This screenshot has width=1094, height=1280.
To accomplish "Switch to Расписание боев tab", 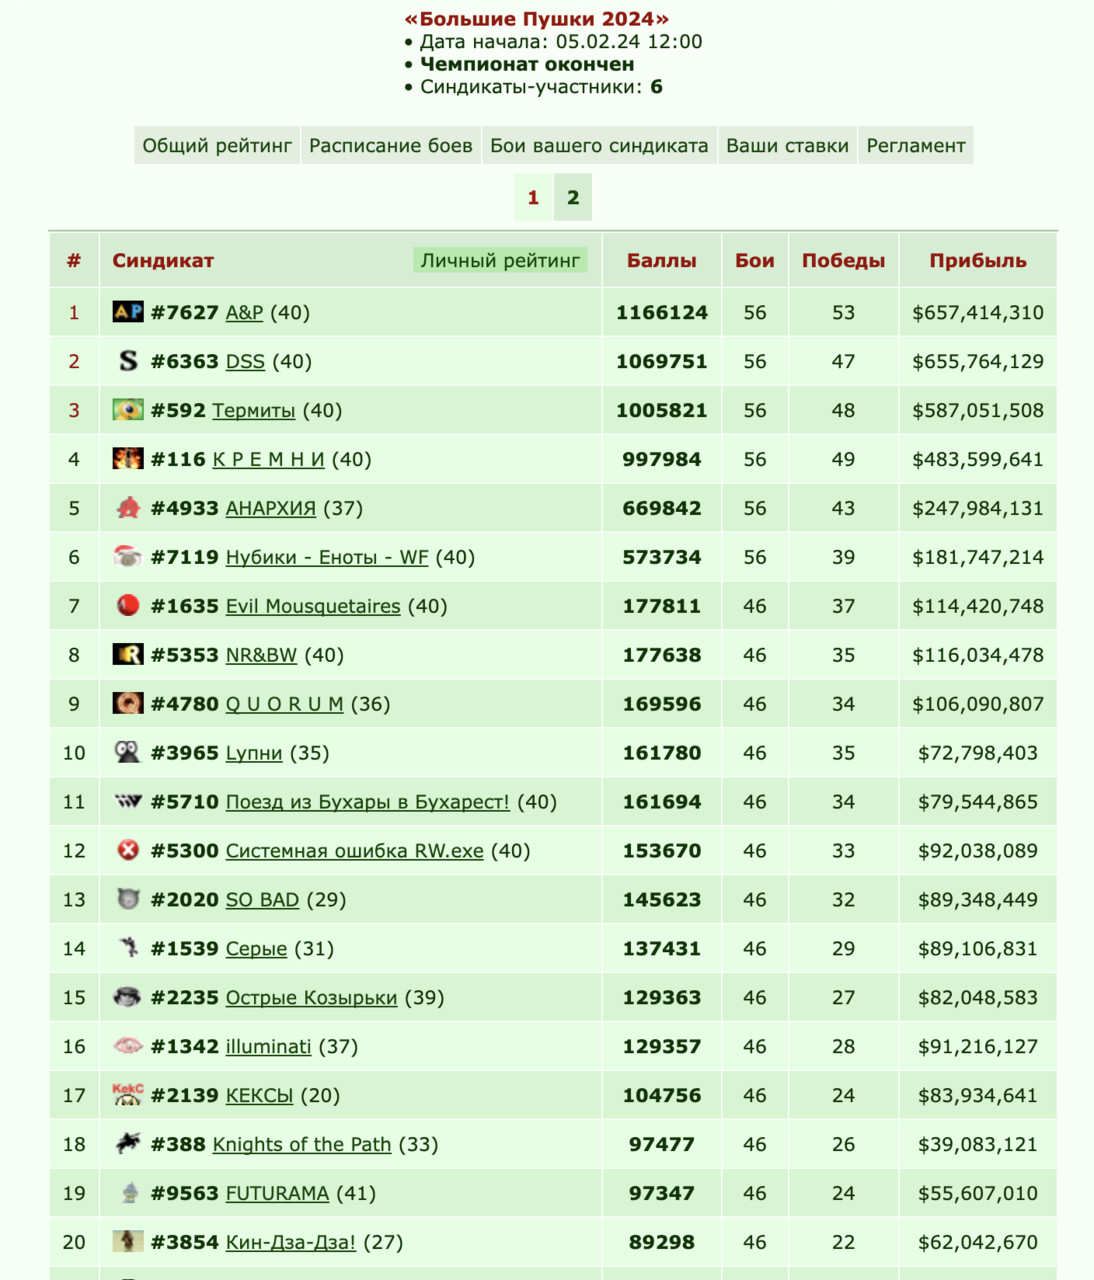I will [x=391, y=145].
